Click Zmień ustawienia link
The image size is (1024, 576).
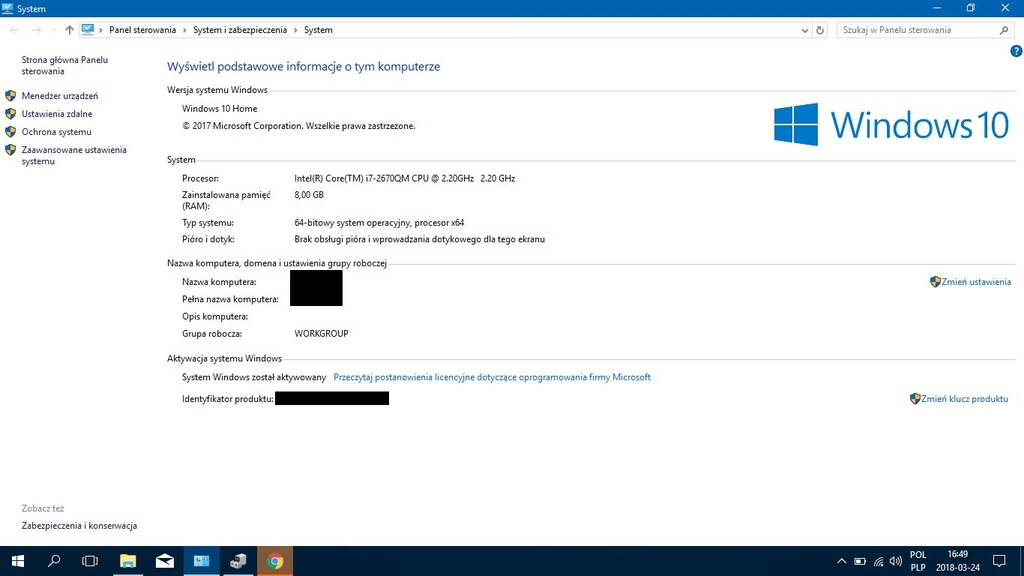(976, 282)
